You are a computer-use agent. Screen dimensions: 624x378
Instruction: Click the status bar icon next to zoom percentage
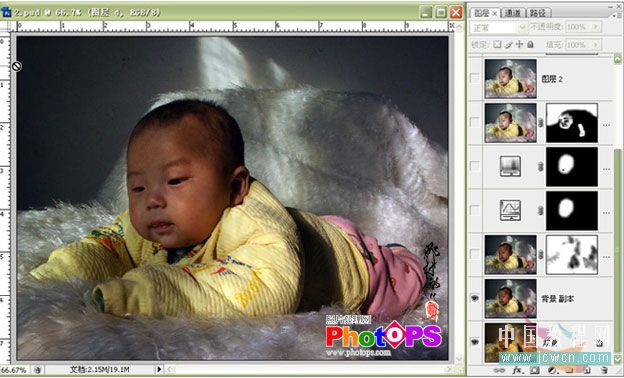click(x=37, y=370)
